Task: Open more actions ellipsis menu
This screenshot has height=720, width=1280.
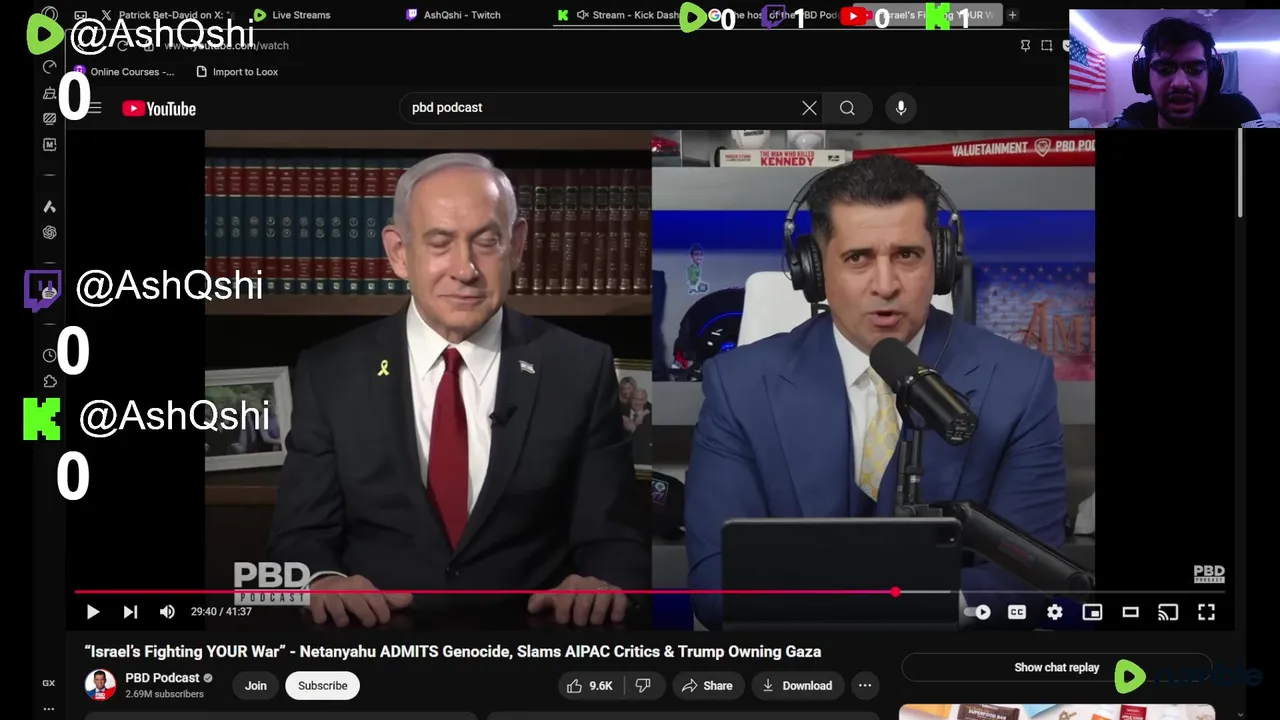Action: coord(865,686)
